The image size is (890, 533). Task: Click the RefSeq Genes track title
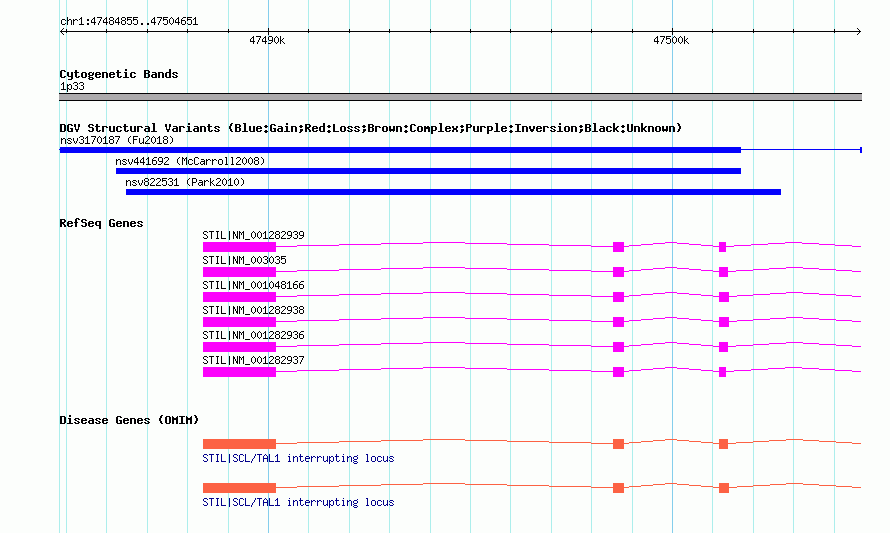(x=101, y=223)
